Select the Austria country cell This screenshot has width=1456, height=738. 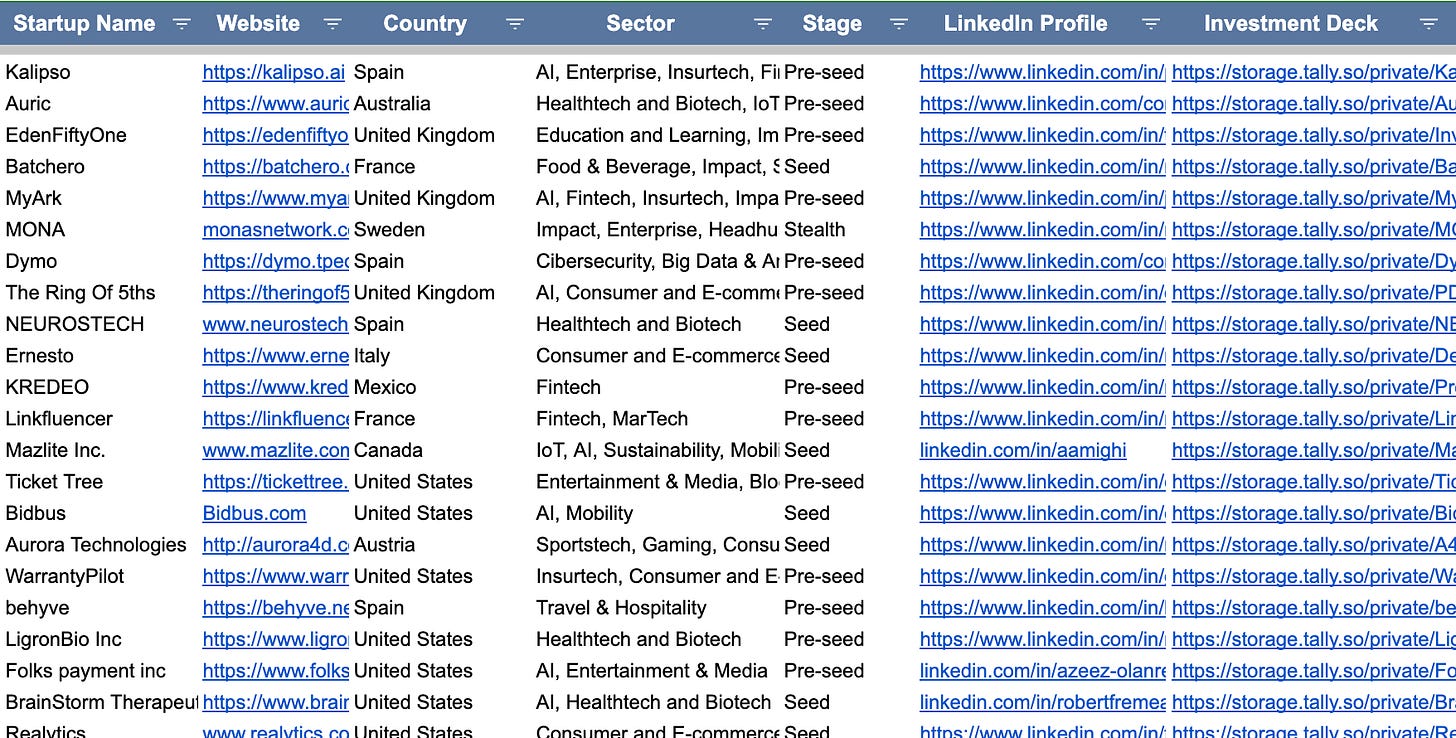[x=384, y=545]
